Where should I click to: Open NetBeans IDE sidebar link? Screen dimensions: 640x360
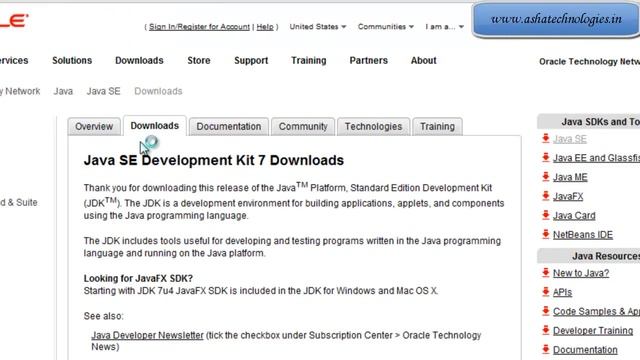coord(583,235)
